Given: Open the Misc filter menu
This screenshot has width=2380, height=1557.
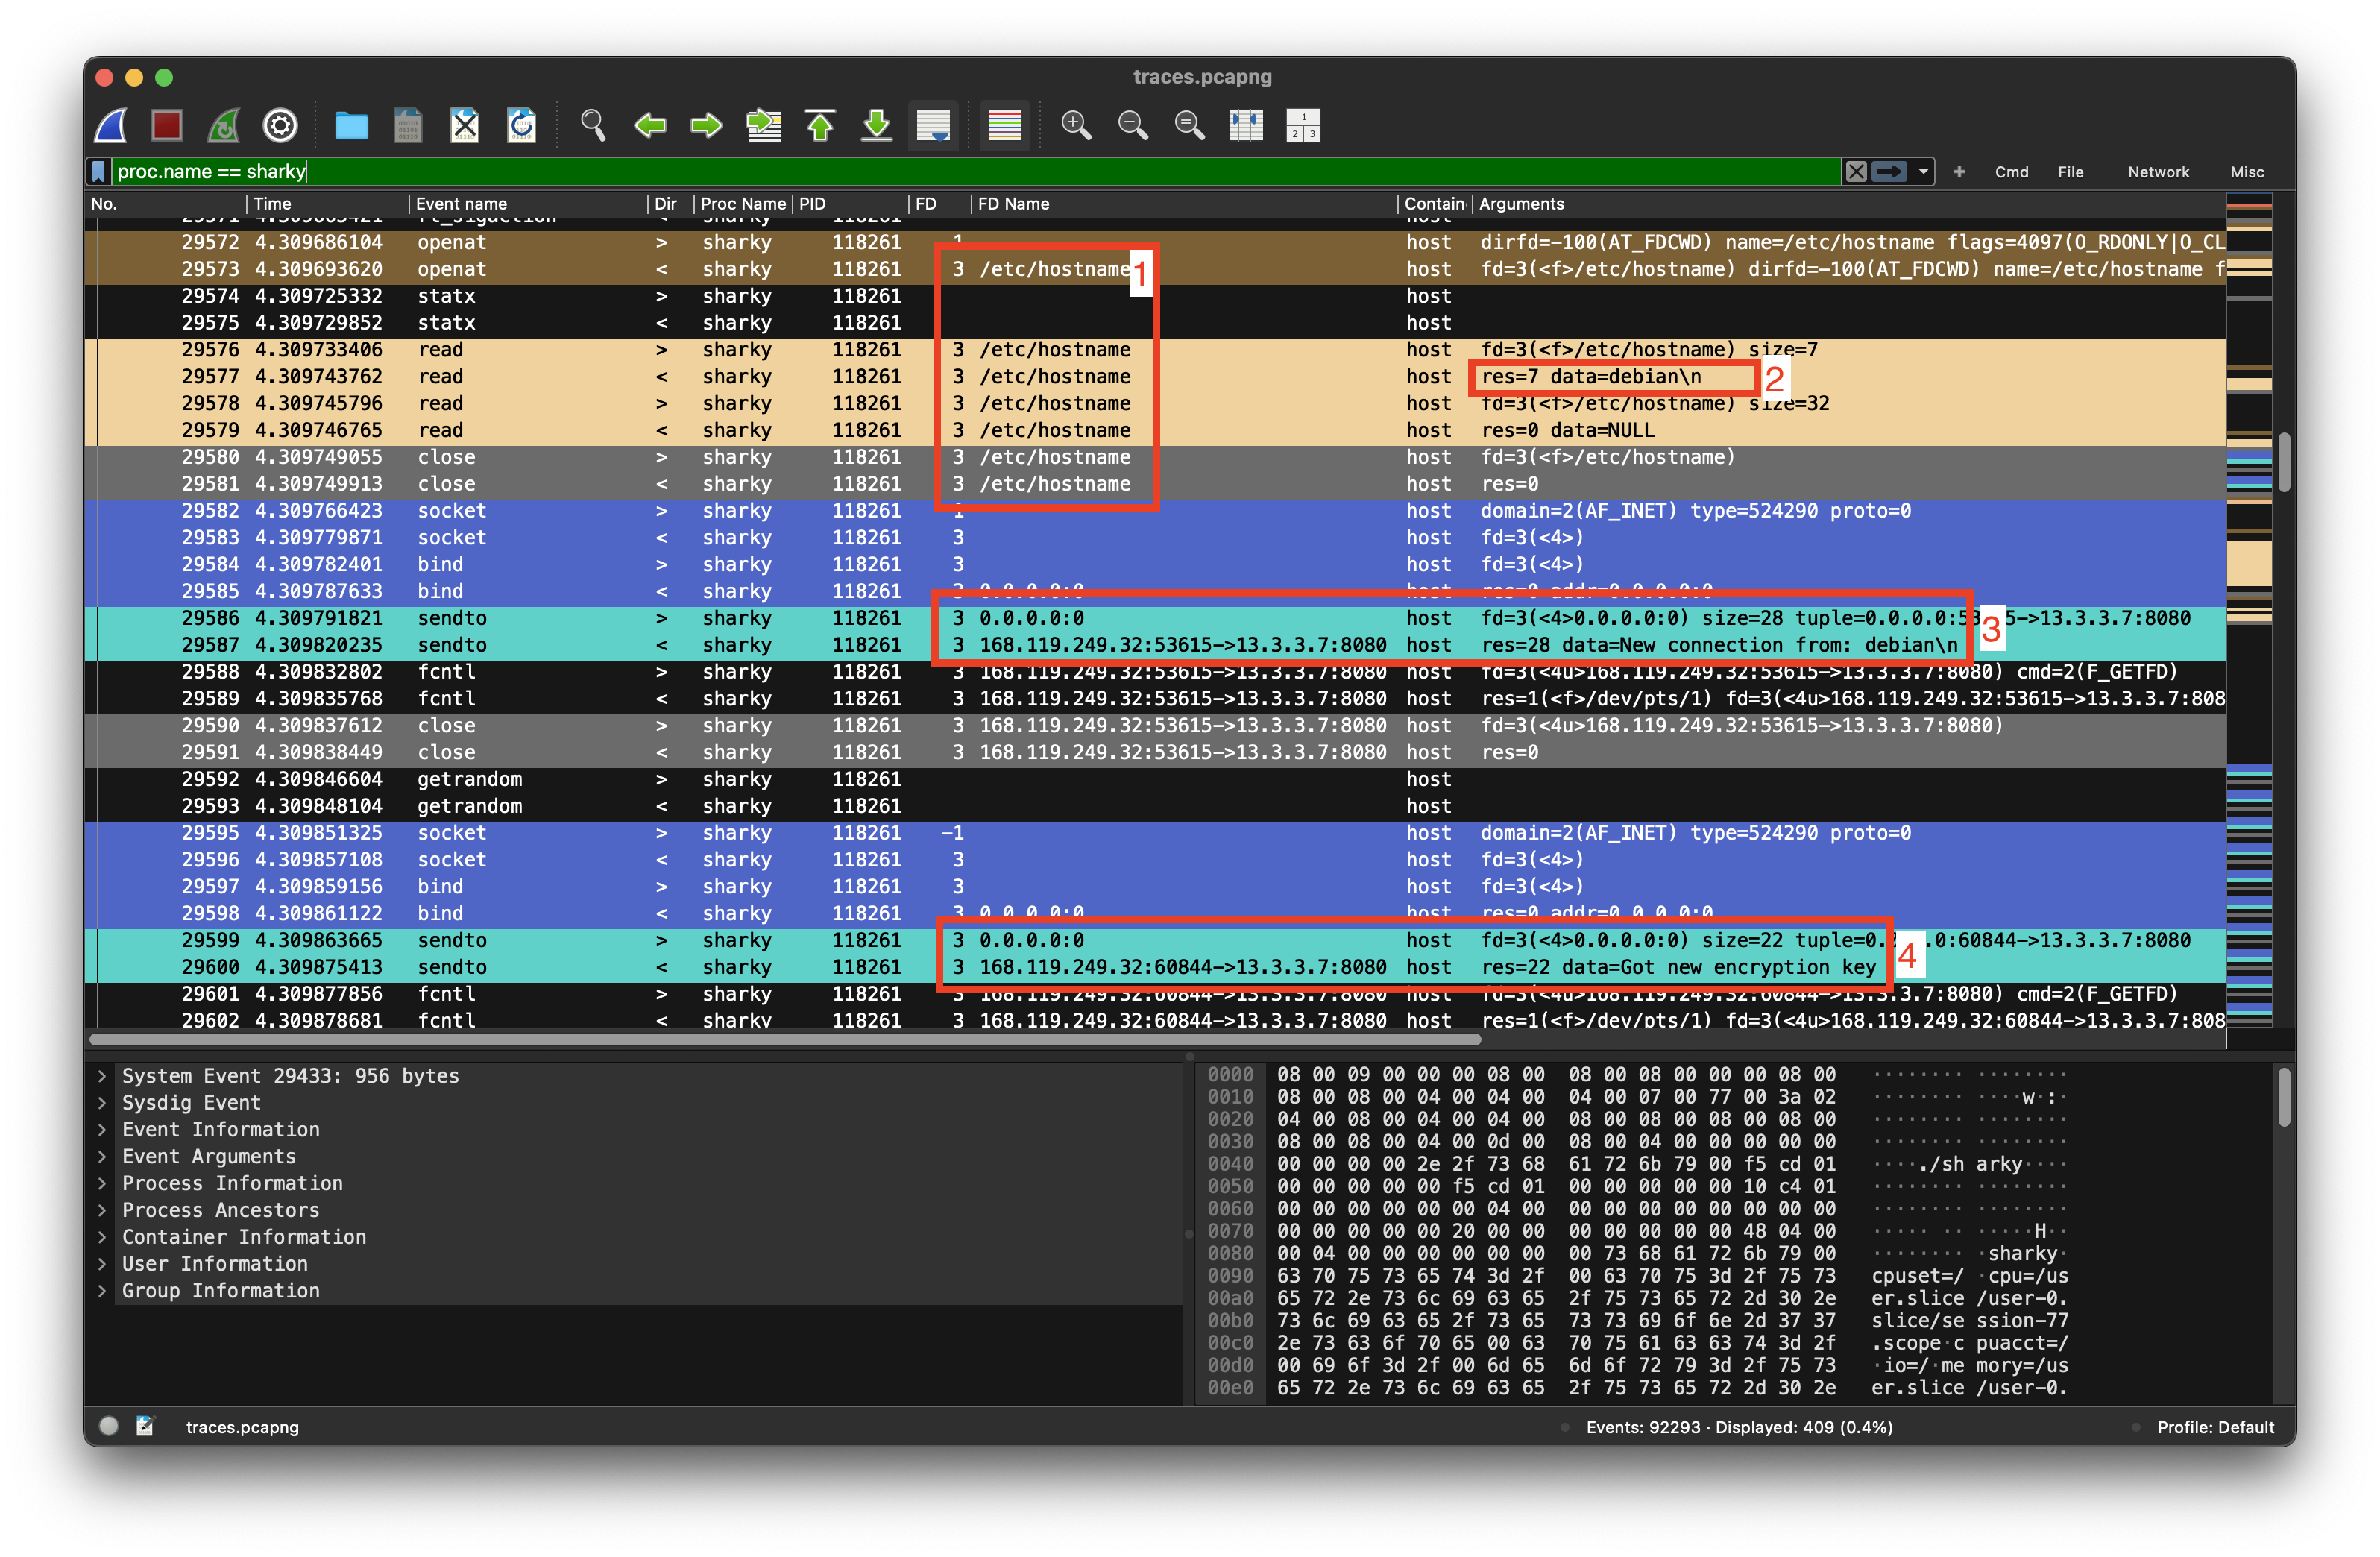Looking at the screenshot, I should (2246, 171).
